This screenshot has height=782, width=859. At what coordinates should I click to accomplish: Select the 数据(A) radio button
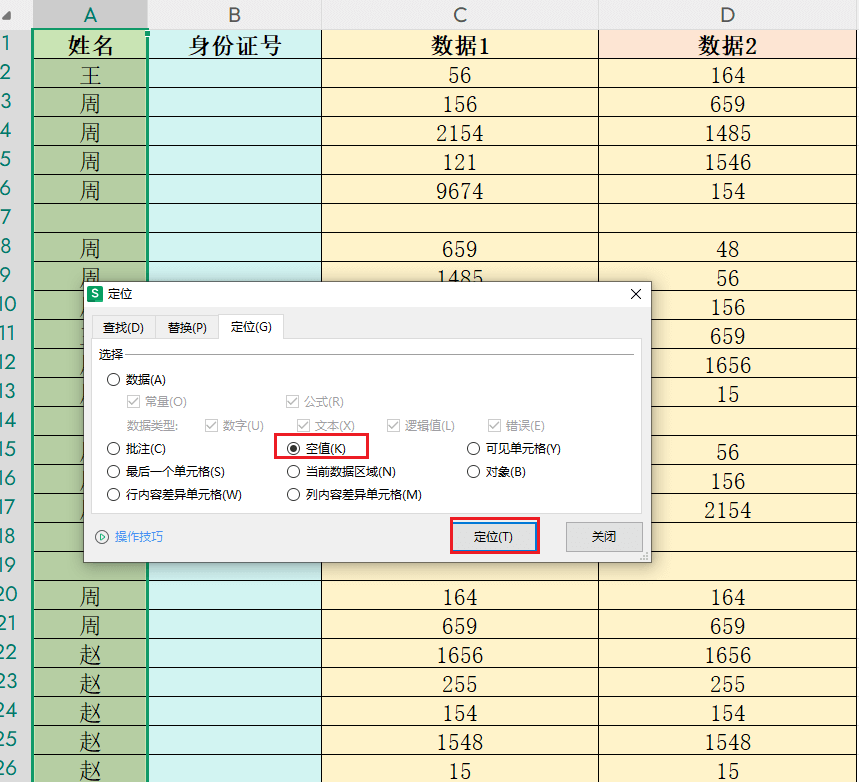coord(113,379)
